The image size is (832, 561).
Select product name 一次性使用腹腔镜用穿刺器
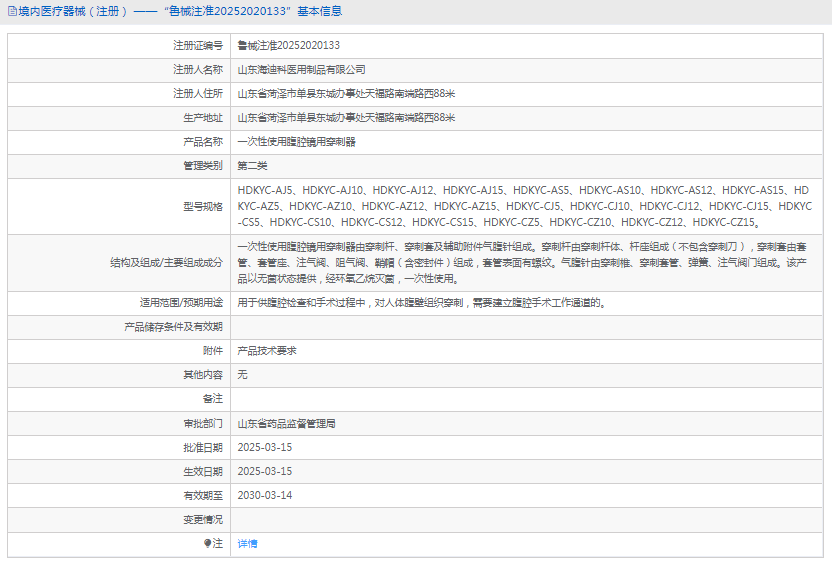[x=297, y=142]
